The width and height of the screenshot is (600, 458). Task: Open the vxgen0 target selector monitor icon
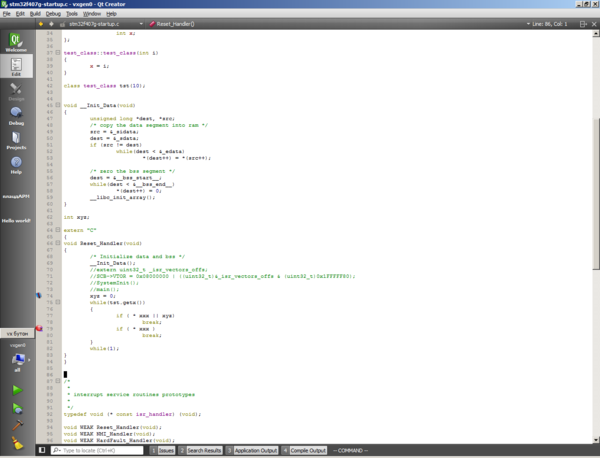pyautogui.click(x=18, y=360)
